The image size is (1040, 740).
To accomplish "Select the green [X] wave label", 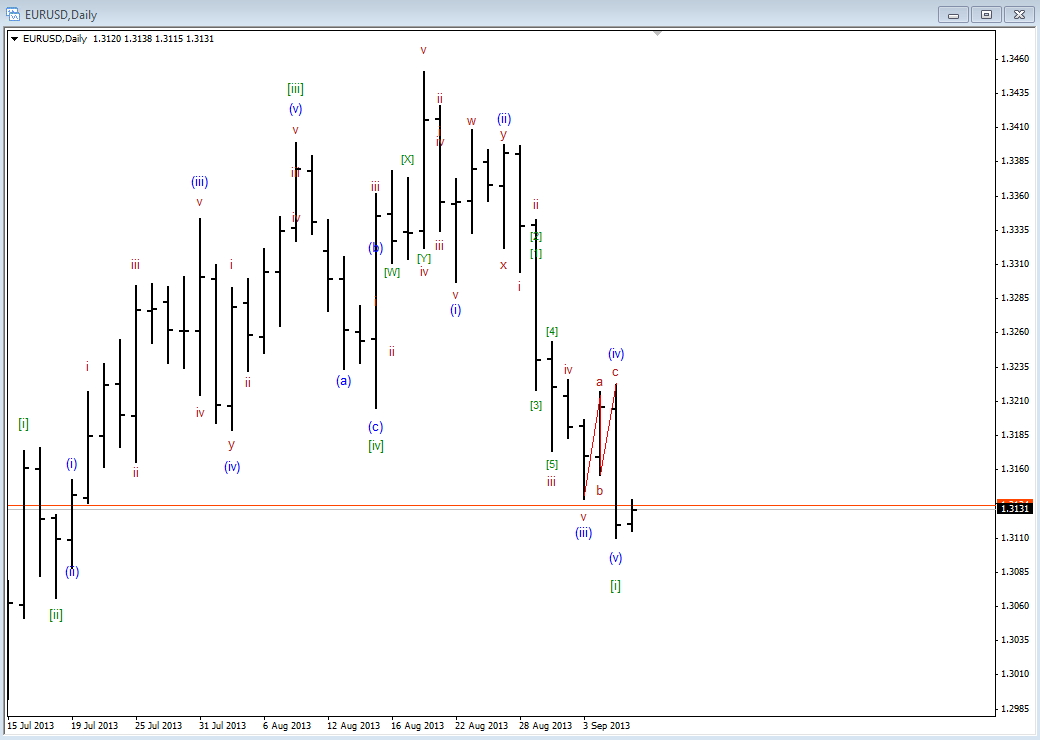I will click(x=407, y=160).
